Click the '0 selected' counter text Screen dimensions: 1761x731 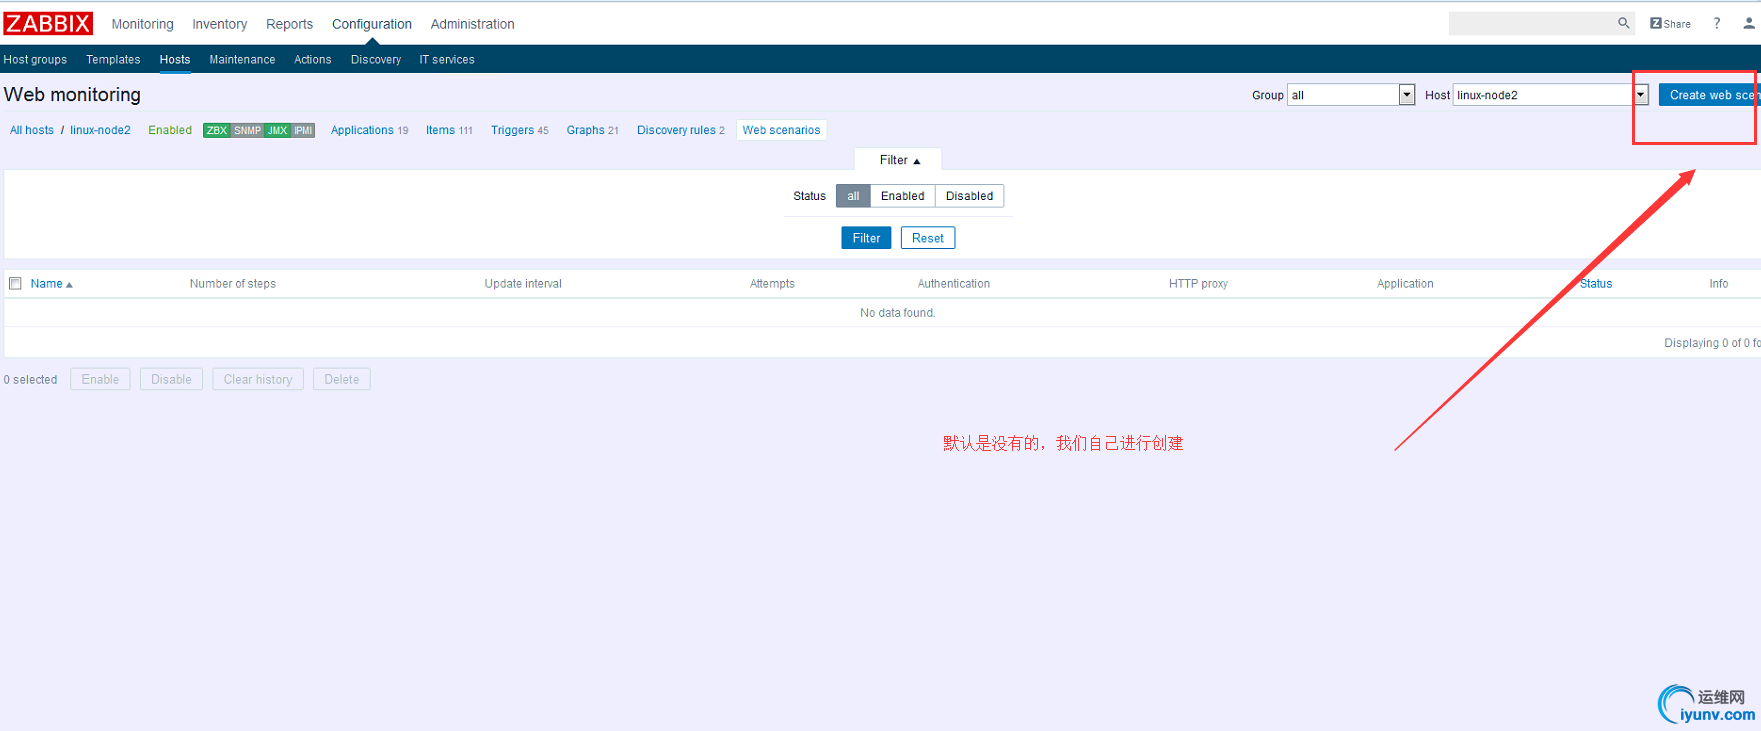(x=30, y=380)
